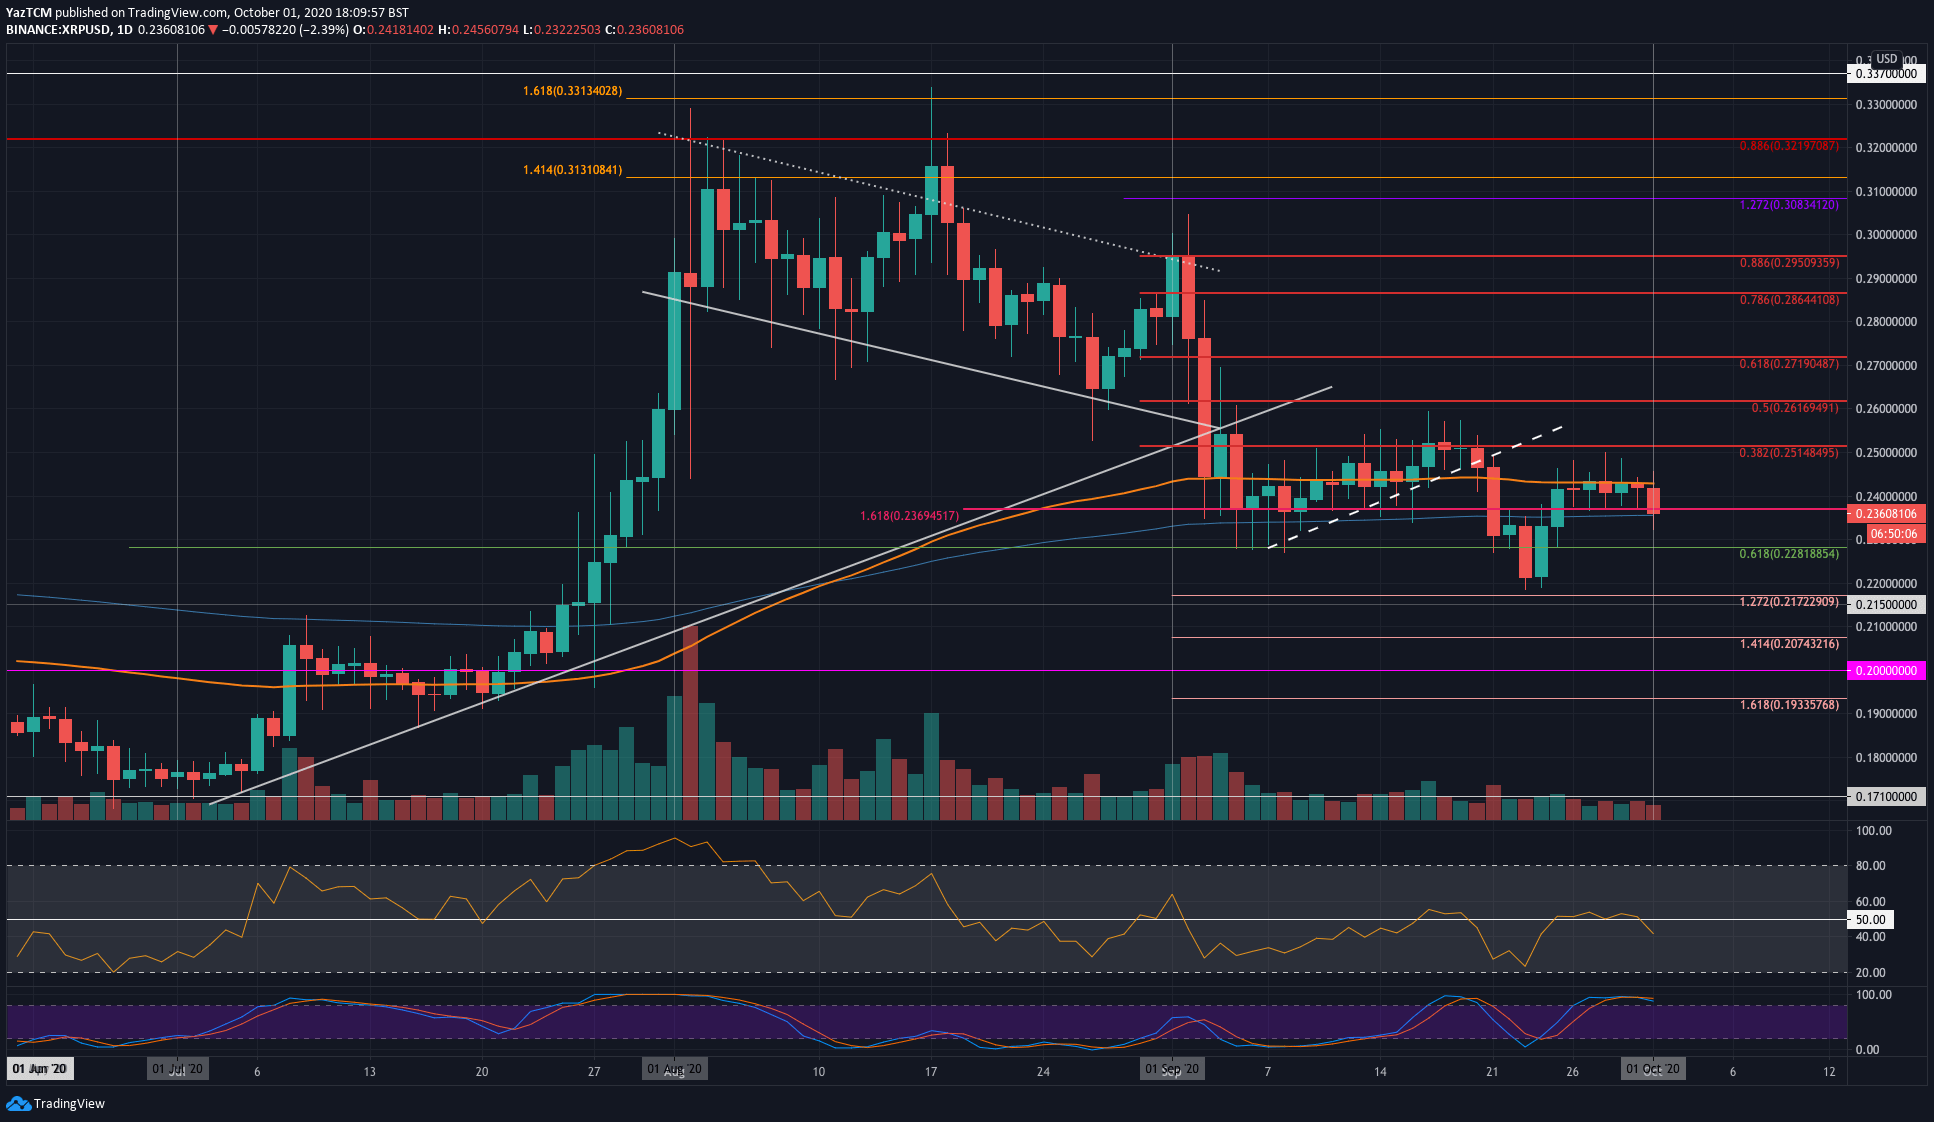Click the 0.00 stochastic axis label

pyautogui.click(x=1867, y=1050)
